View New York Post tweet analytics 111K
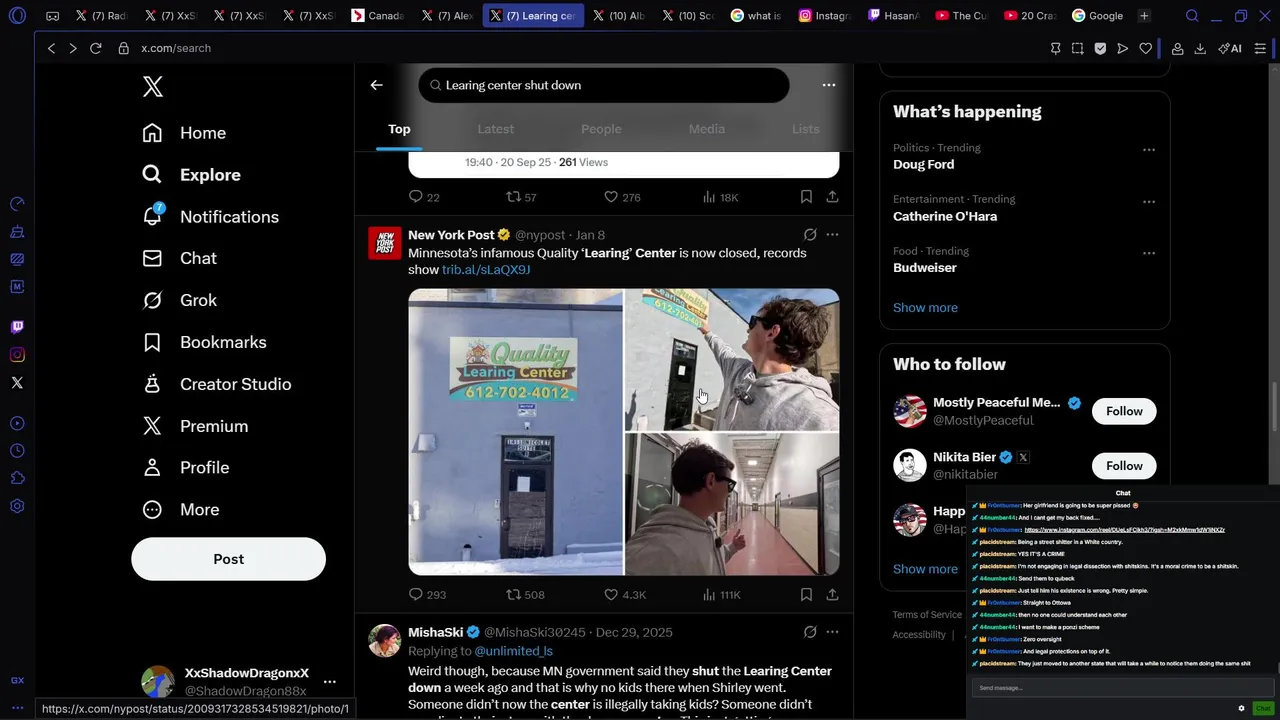The image size is (1280, 720). click(721, 595)
